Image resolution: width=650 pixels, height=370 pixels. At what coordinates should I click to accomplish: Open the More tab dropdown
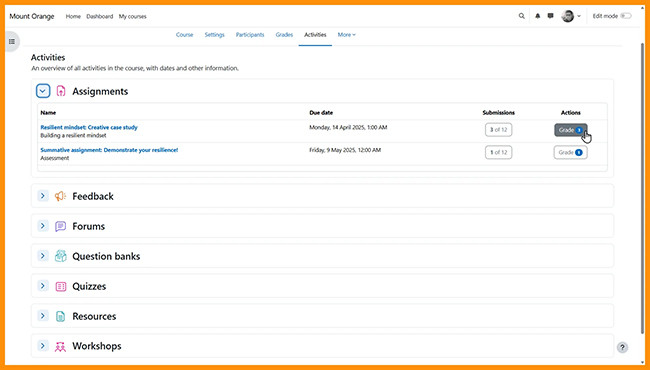click(x=347, y=35)
